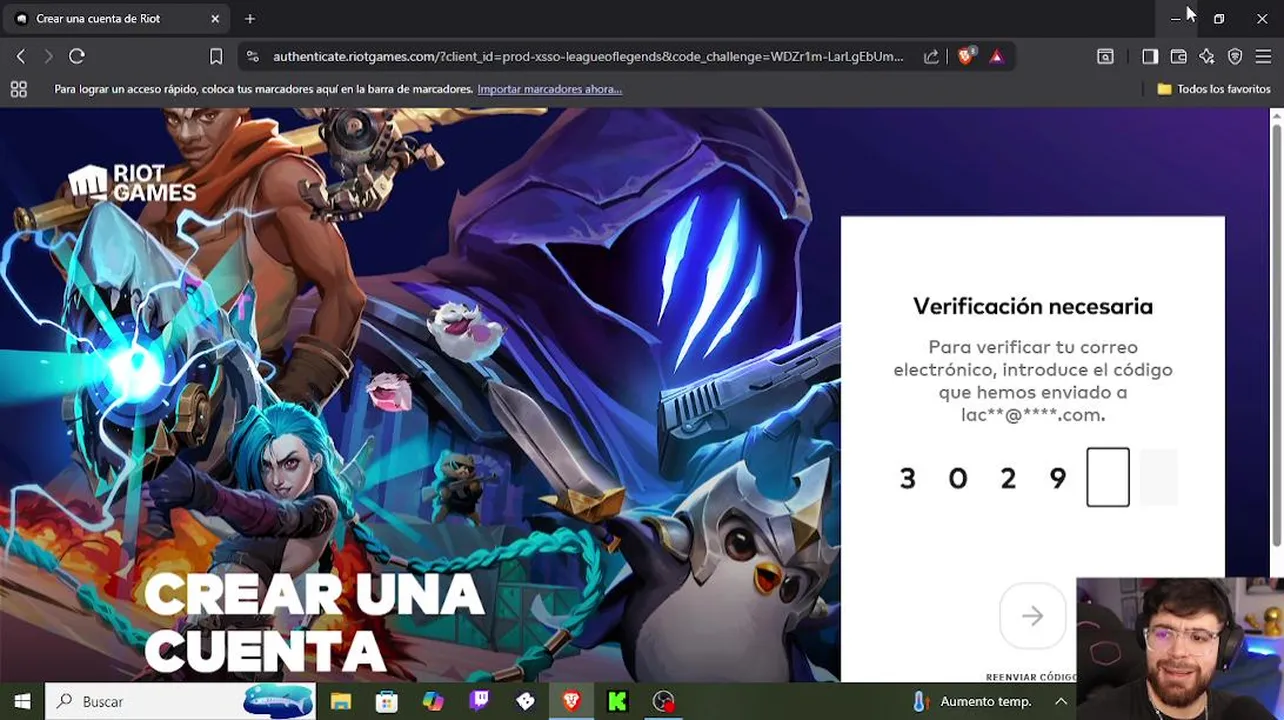This screenshot has width=1284, height=720.
Task: Minimize the browser window
Action: [1175, 18]
